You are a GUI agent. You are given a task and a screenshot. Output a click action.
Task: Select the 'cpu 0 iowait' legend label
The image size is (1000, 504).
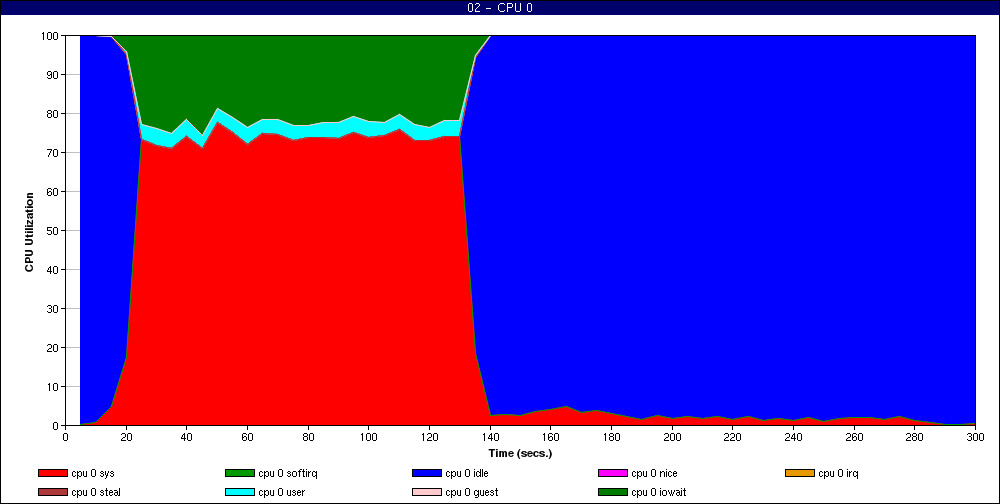(659, 493)
